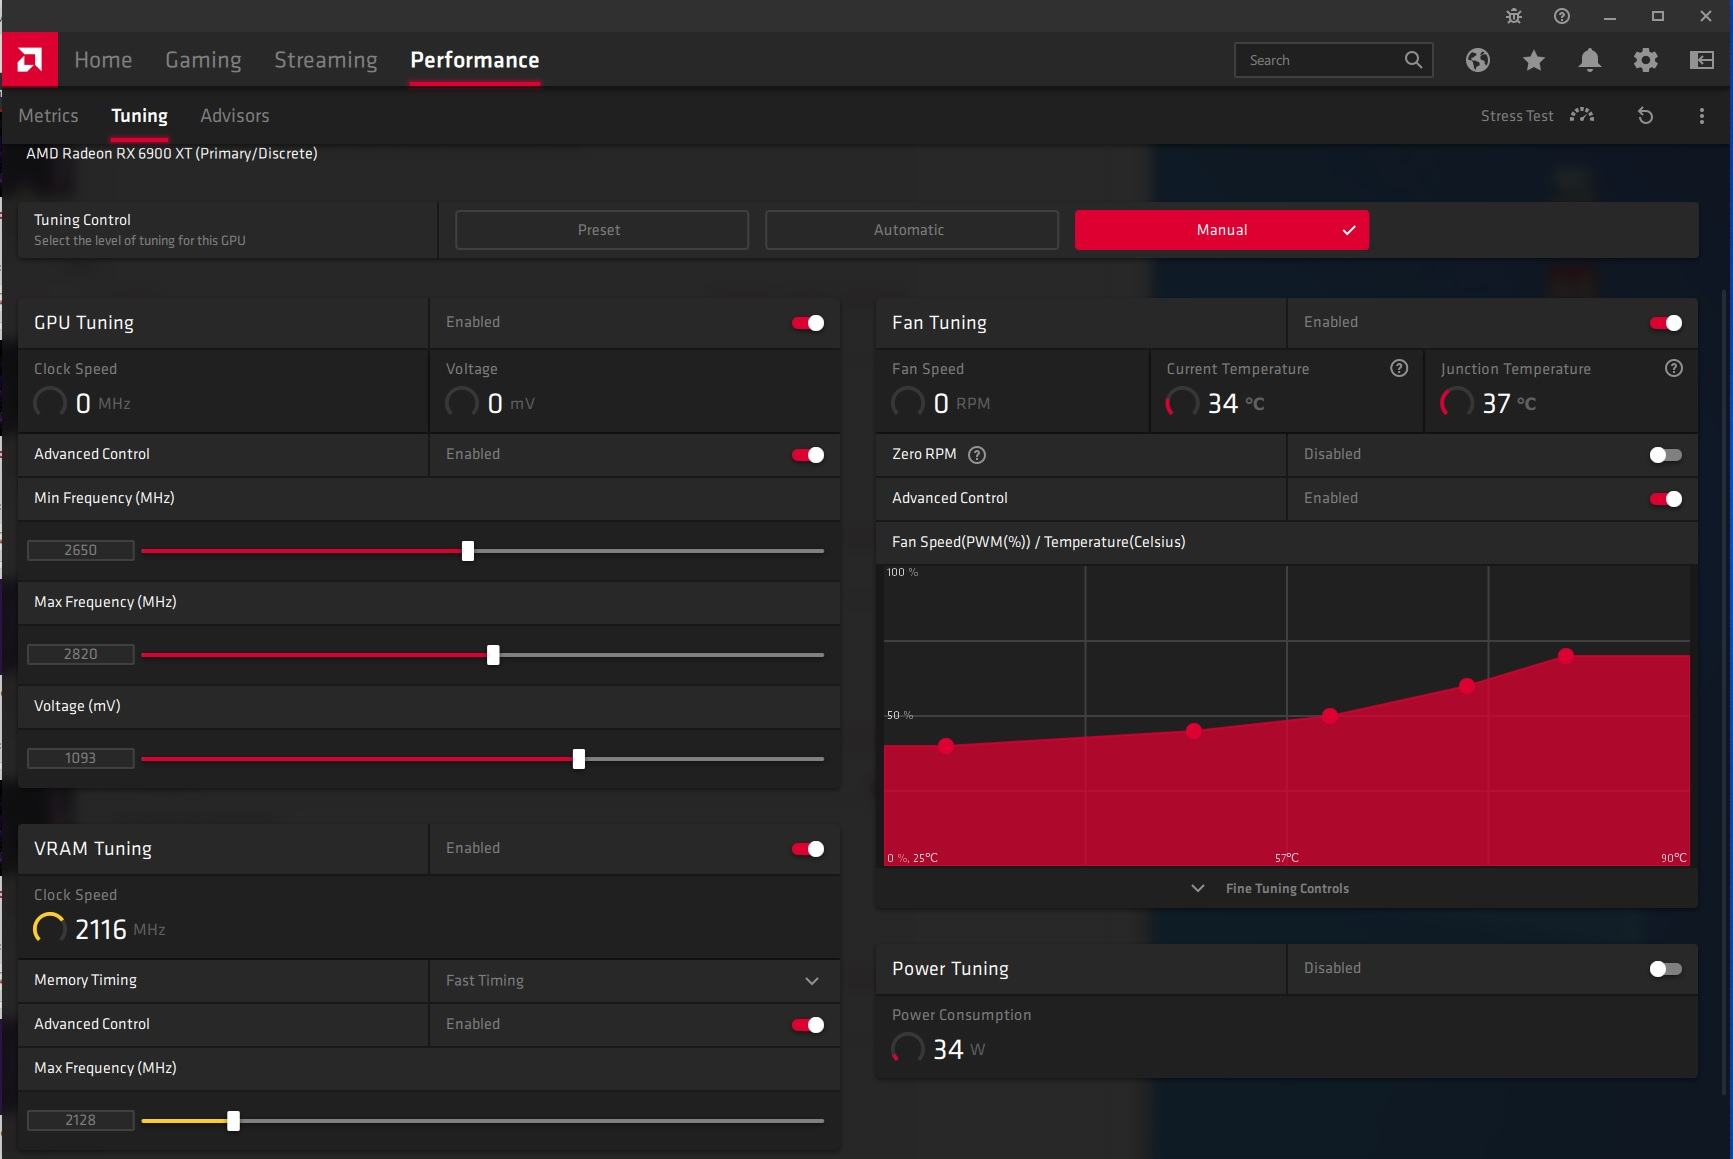Click Current Temperature help icon

(1399, 368)
